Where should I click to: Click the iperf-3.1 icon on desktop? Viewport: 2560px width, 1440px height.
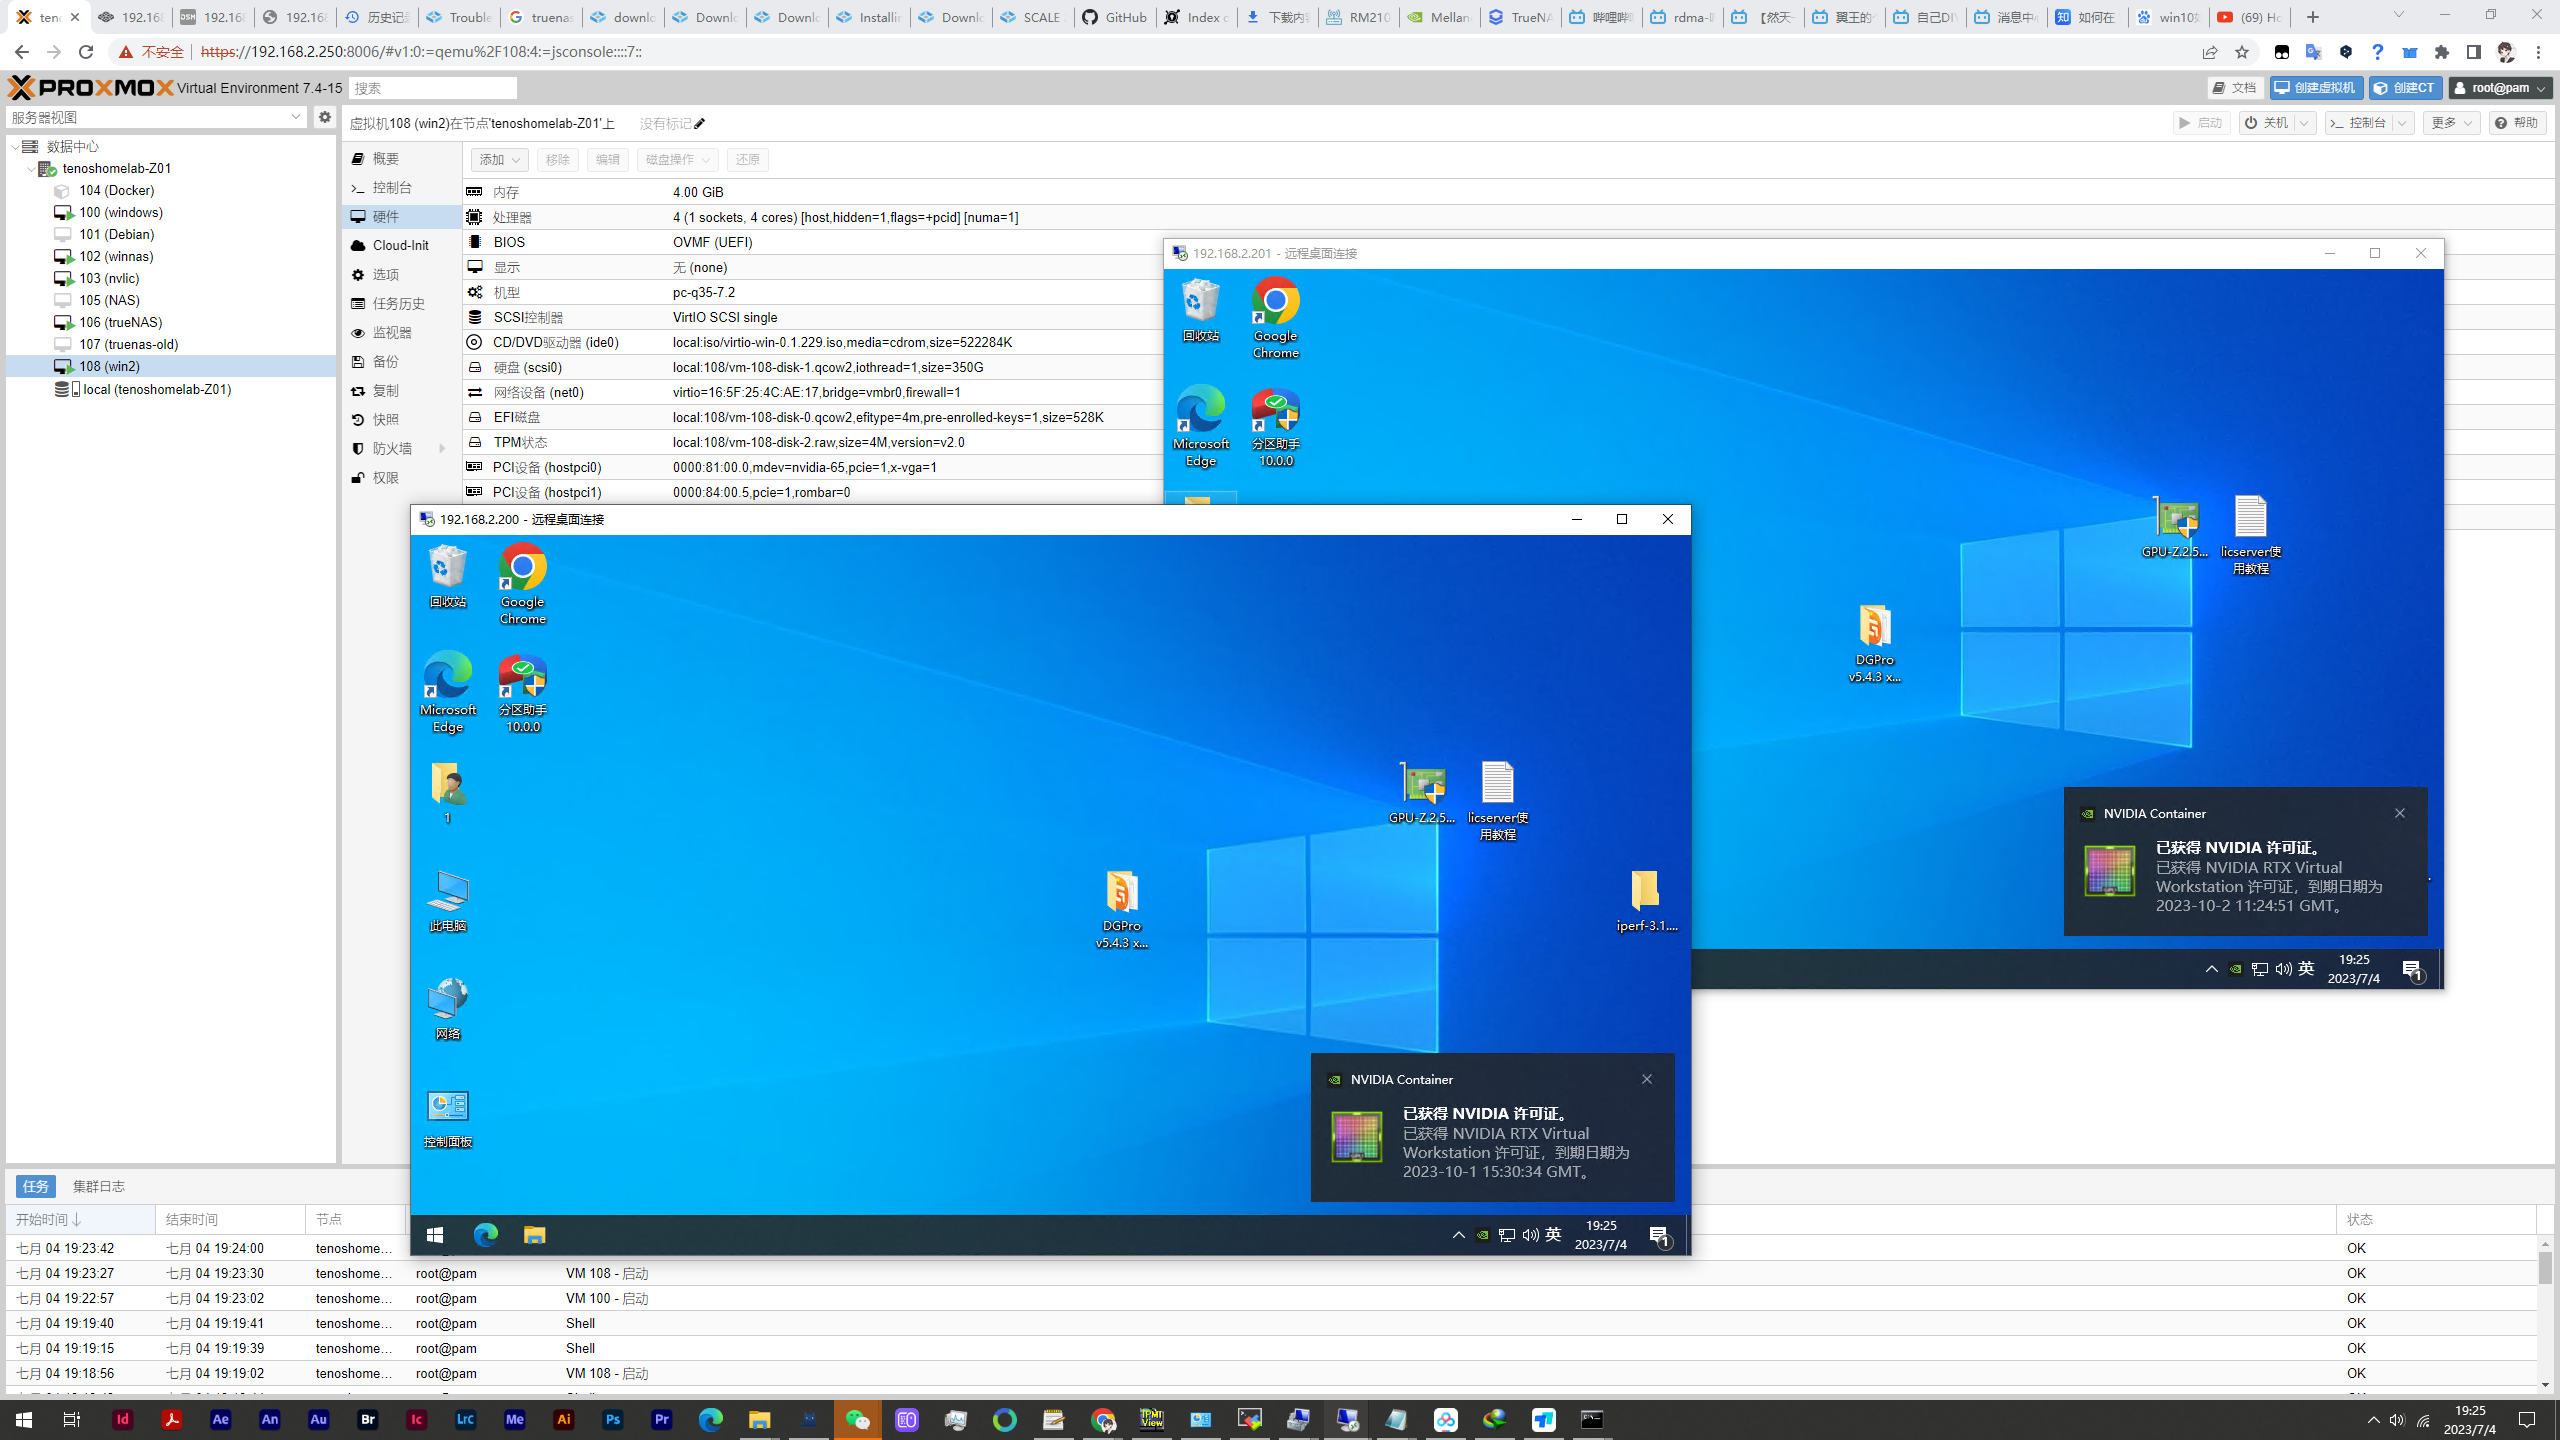tap(1644, 897)
